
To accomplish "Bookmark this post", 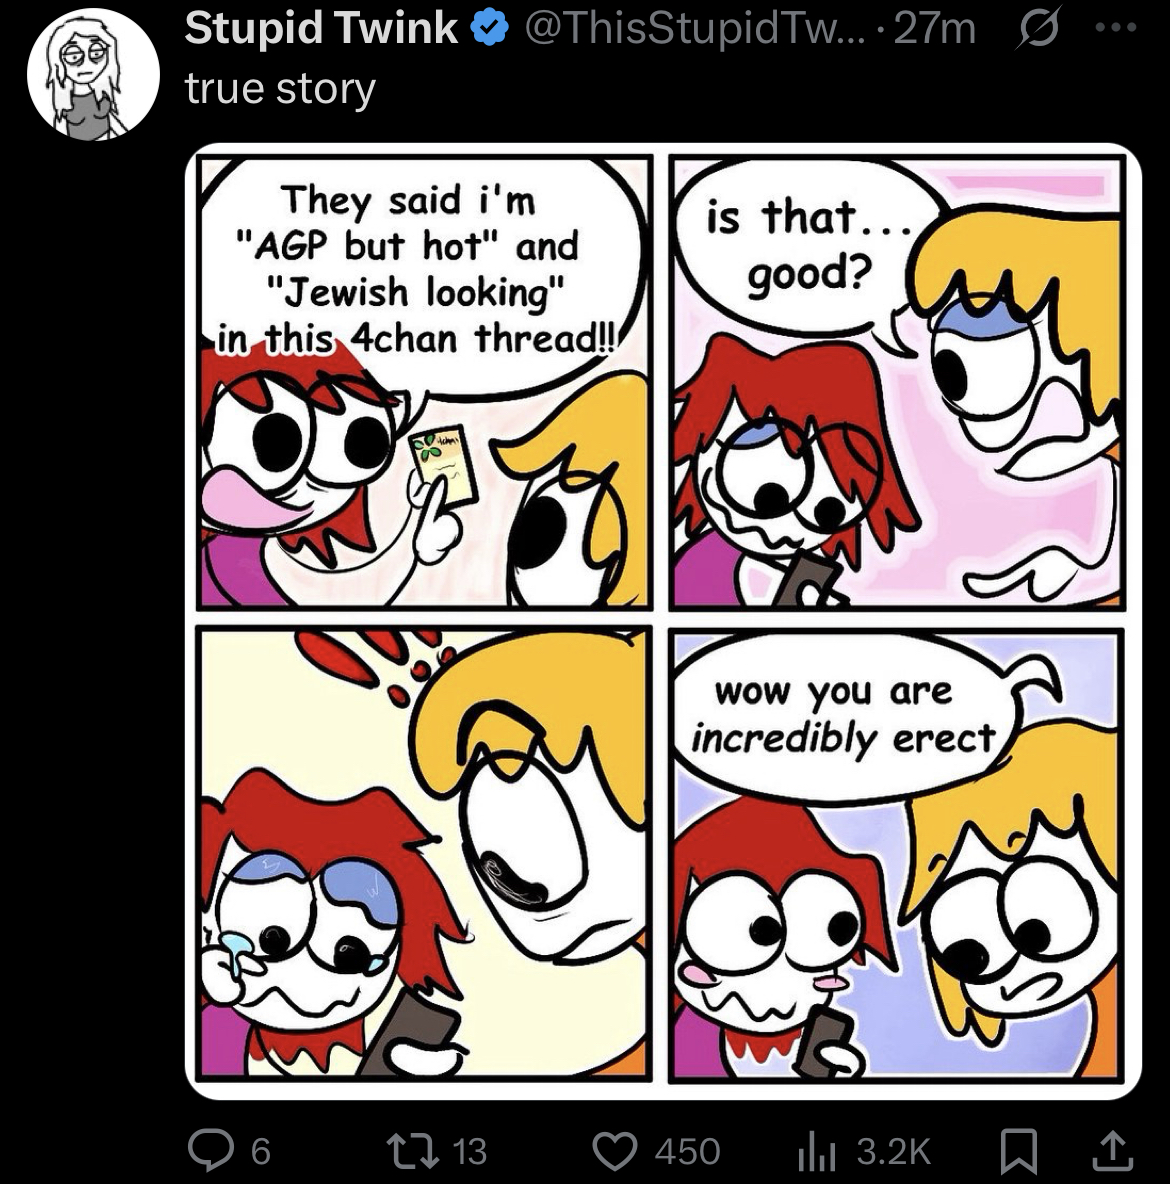I will pyautogui.click(x=1019, y=1152).
